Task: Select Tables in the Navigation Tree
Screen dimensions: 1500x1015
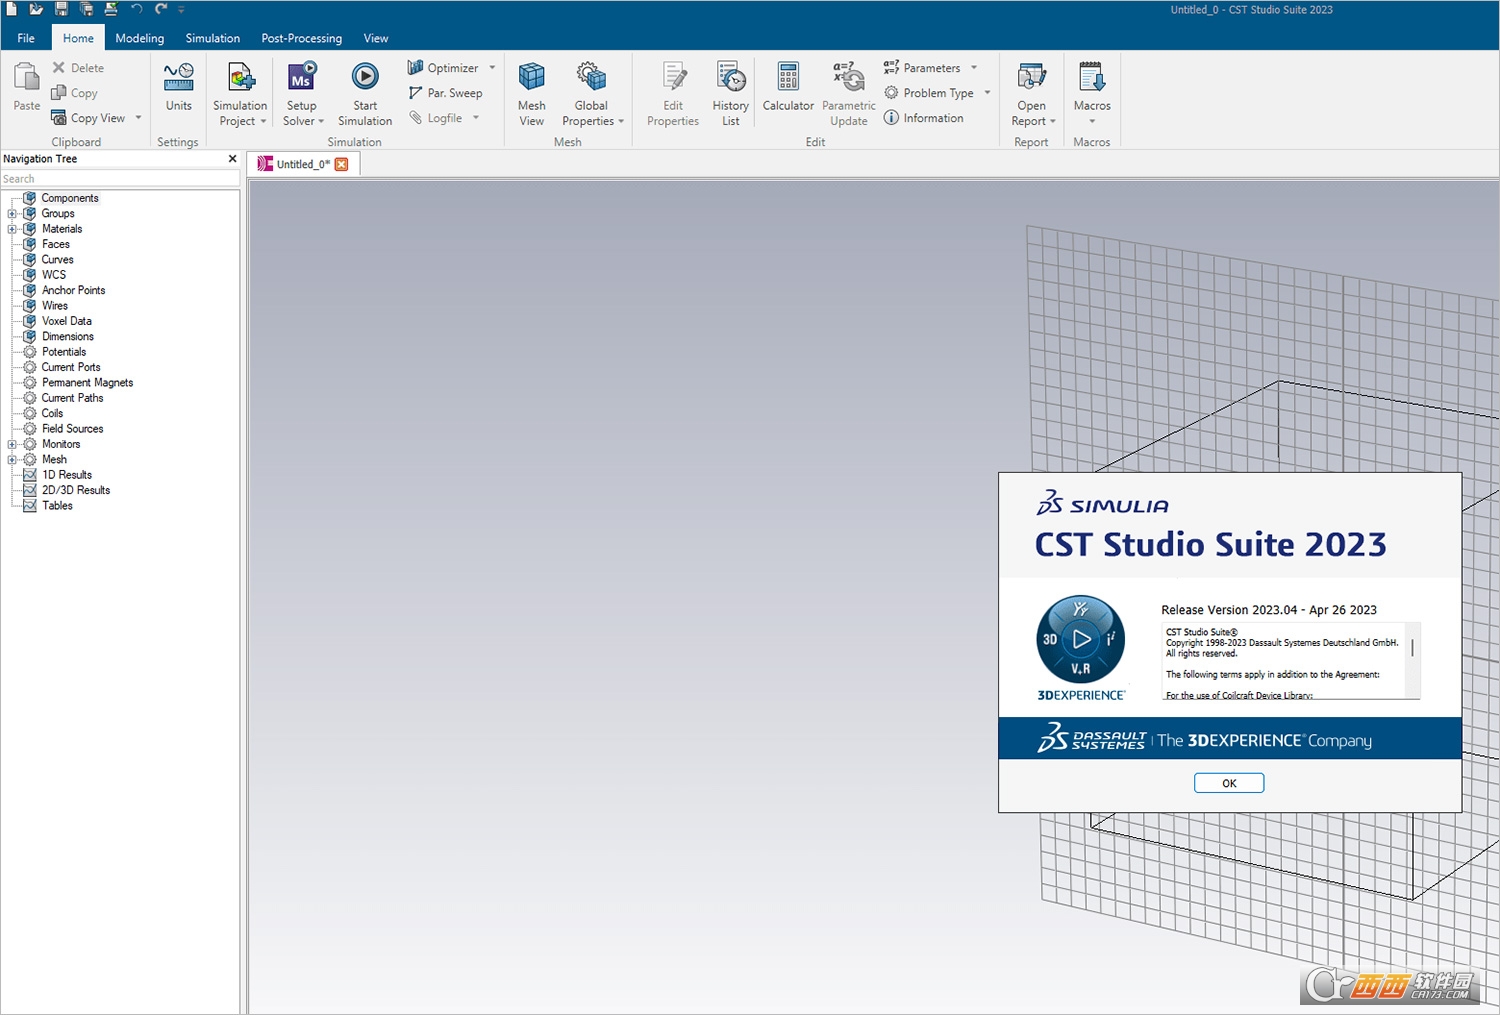Action: pos(57,506)
